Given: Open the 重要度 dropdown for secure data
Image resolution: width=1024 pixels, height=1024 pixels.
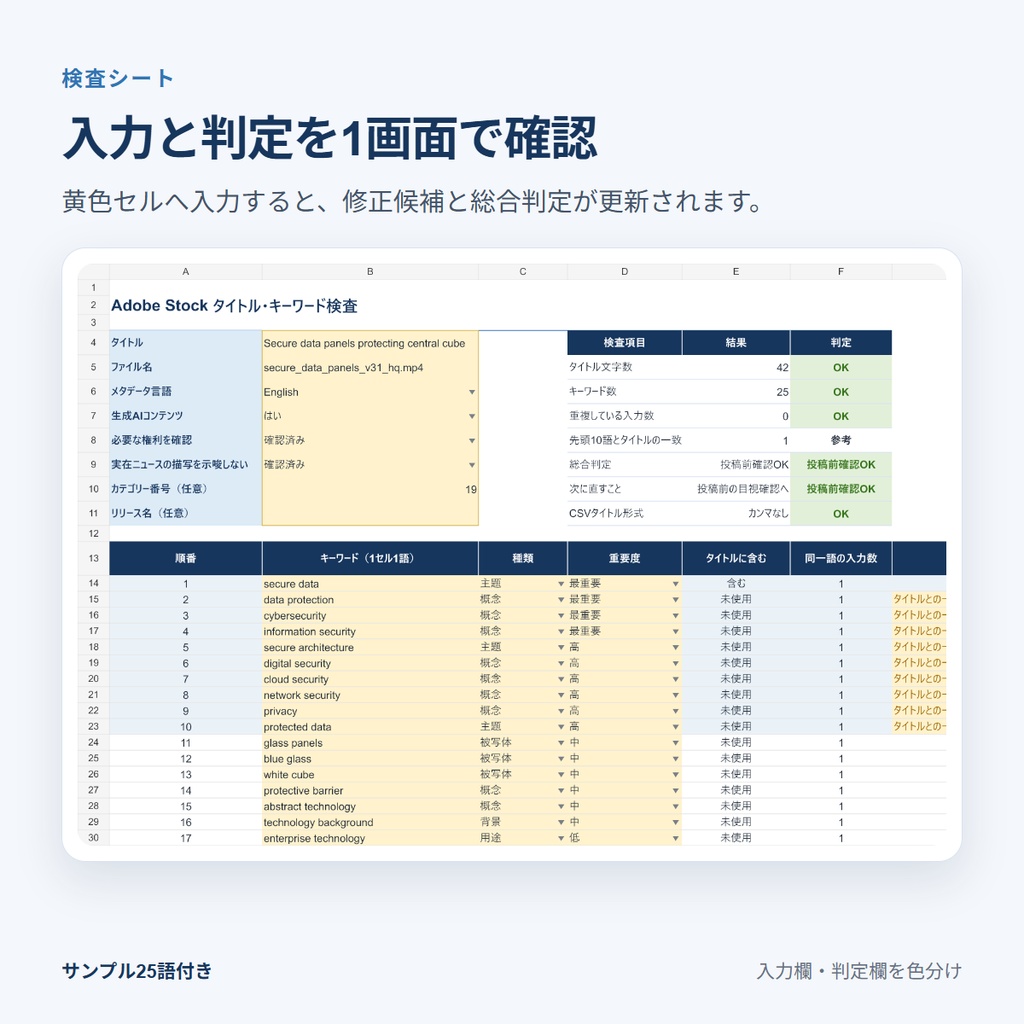Looking at the screenshot, I should coord(675,584).
